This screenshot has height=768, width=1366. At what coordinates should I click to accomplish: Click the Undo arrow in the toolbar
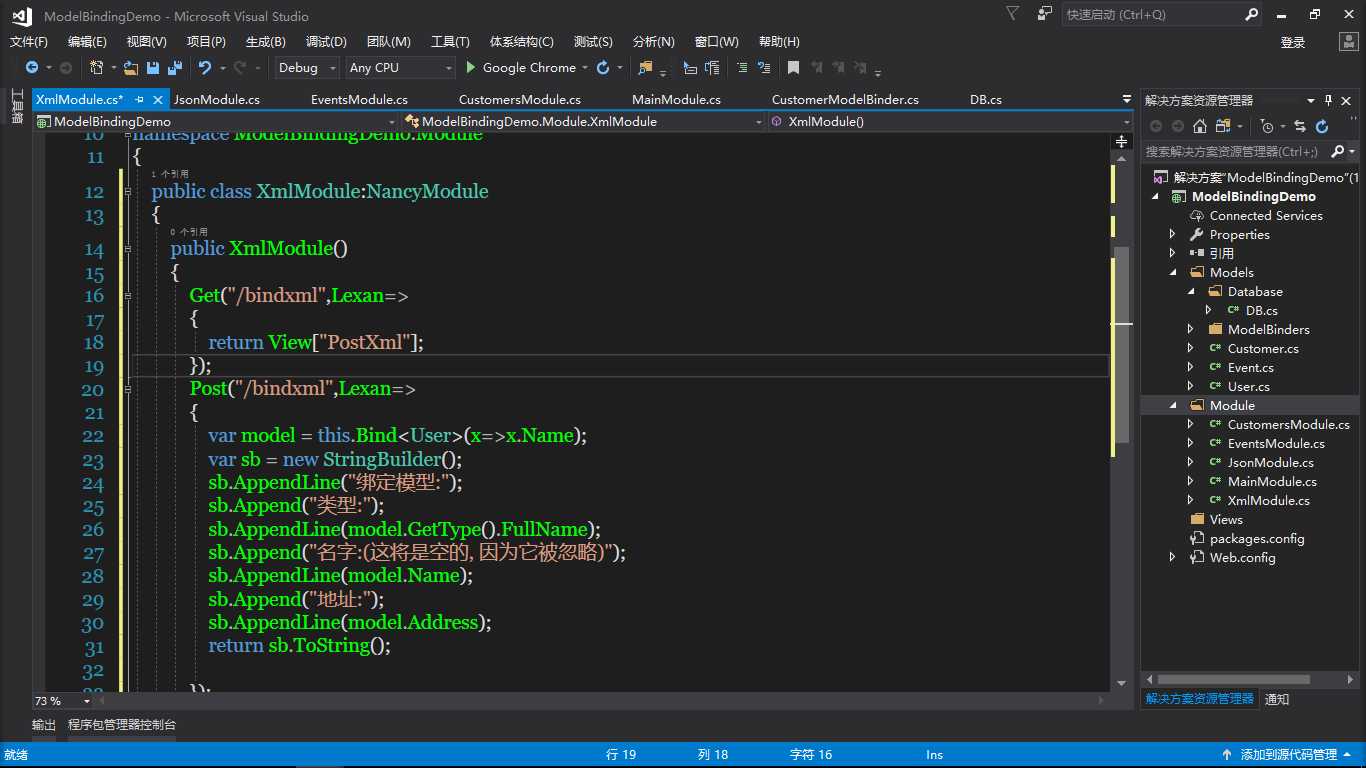pos(204,68)
